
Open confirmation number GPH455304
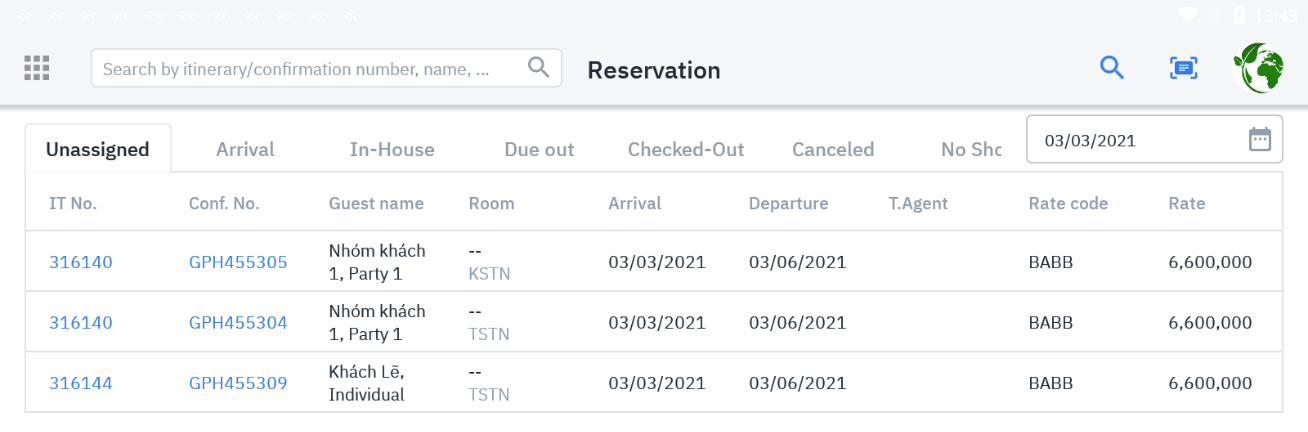238,323
